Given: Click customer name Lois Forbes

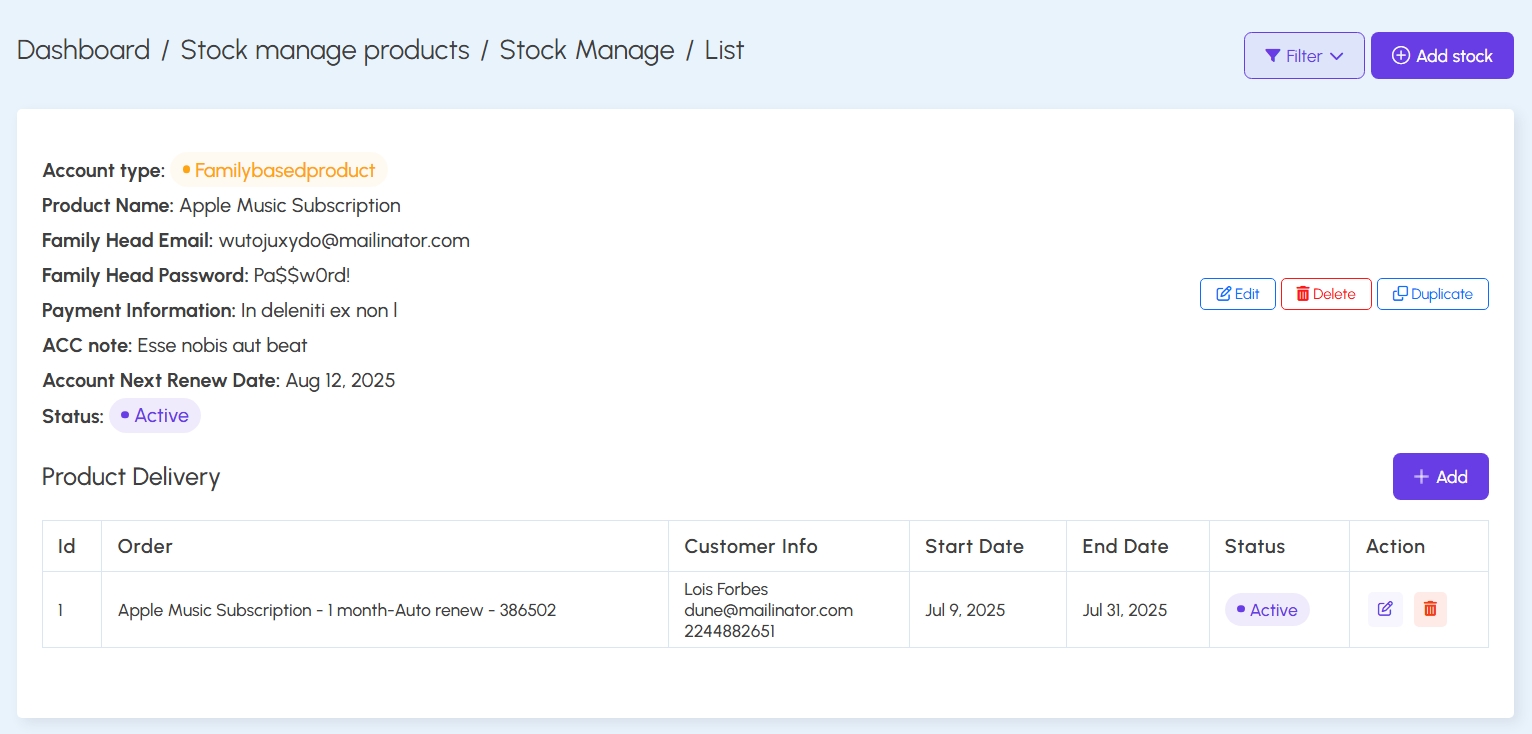Looking at the screenshot, I should point(726,589).
